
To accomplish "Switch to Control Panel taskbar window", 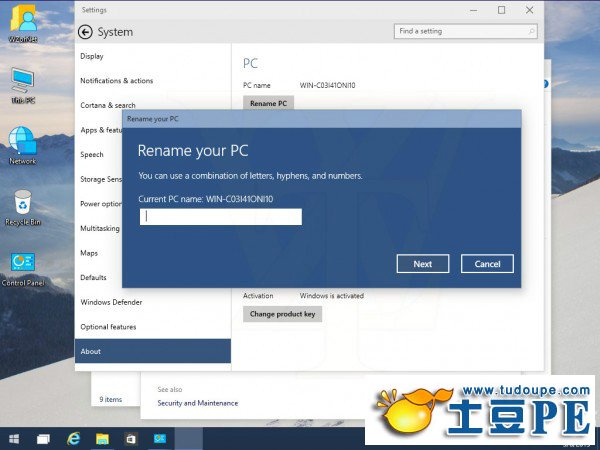I will tap(160, 439).
